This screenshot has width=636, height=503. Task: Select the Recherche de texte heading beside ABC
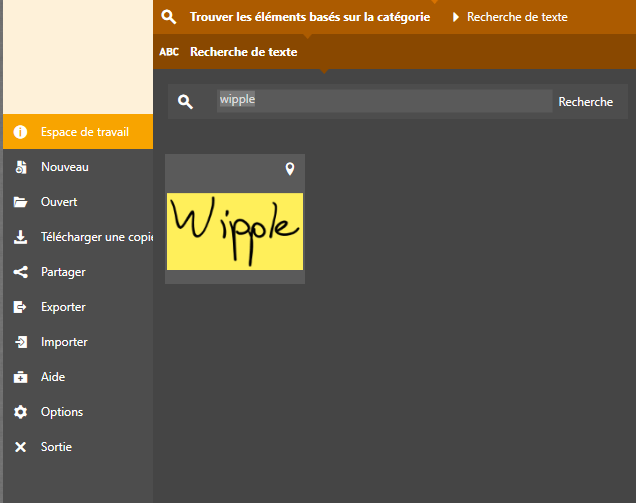coord(243,52)
